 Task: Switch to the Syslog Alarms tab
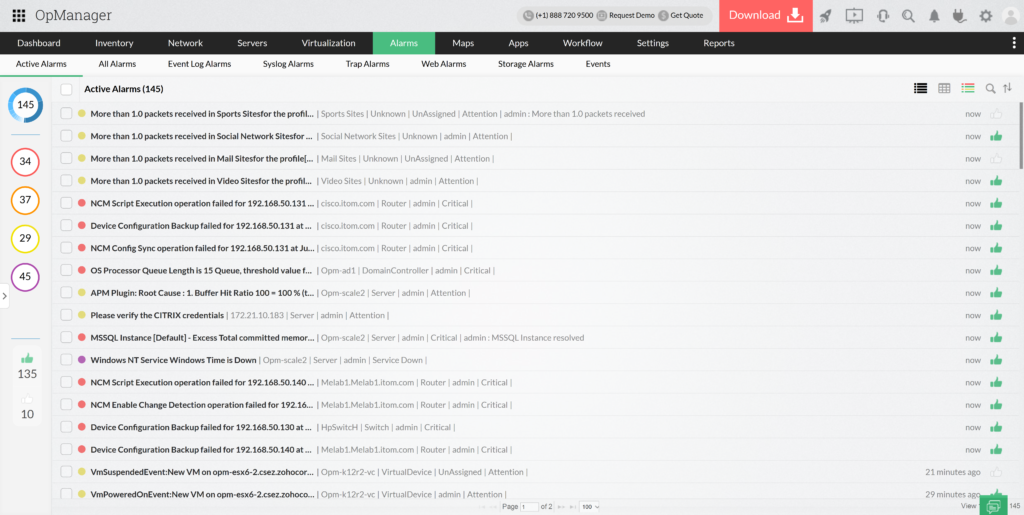tap(288, 64)
